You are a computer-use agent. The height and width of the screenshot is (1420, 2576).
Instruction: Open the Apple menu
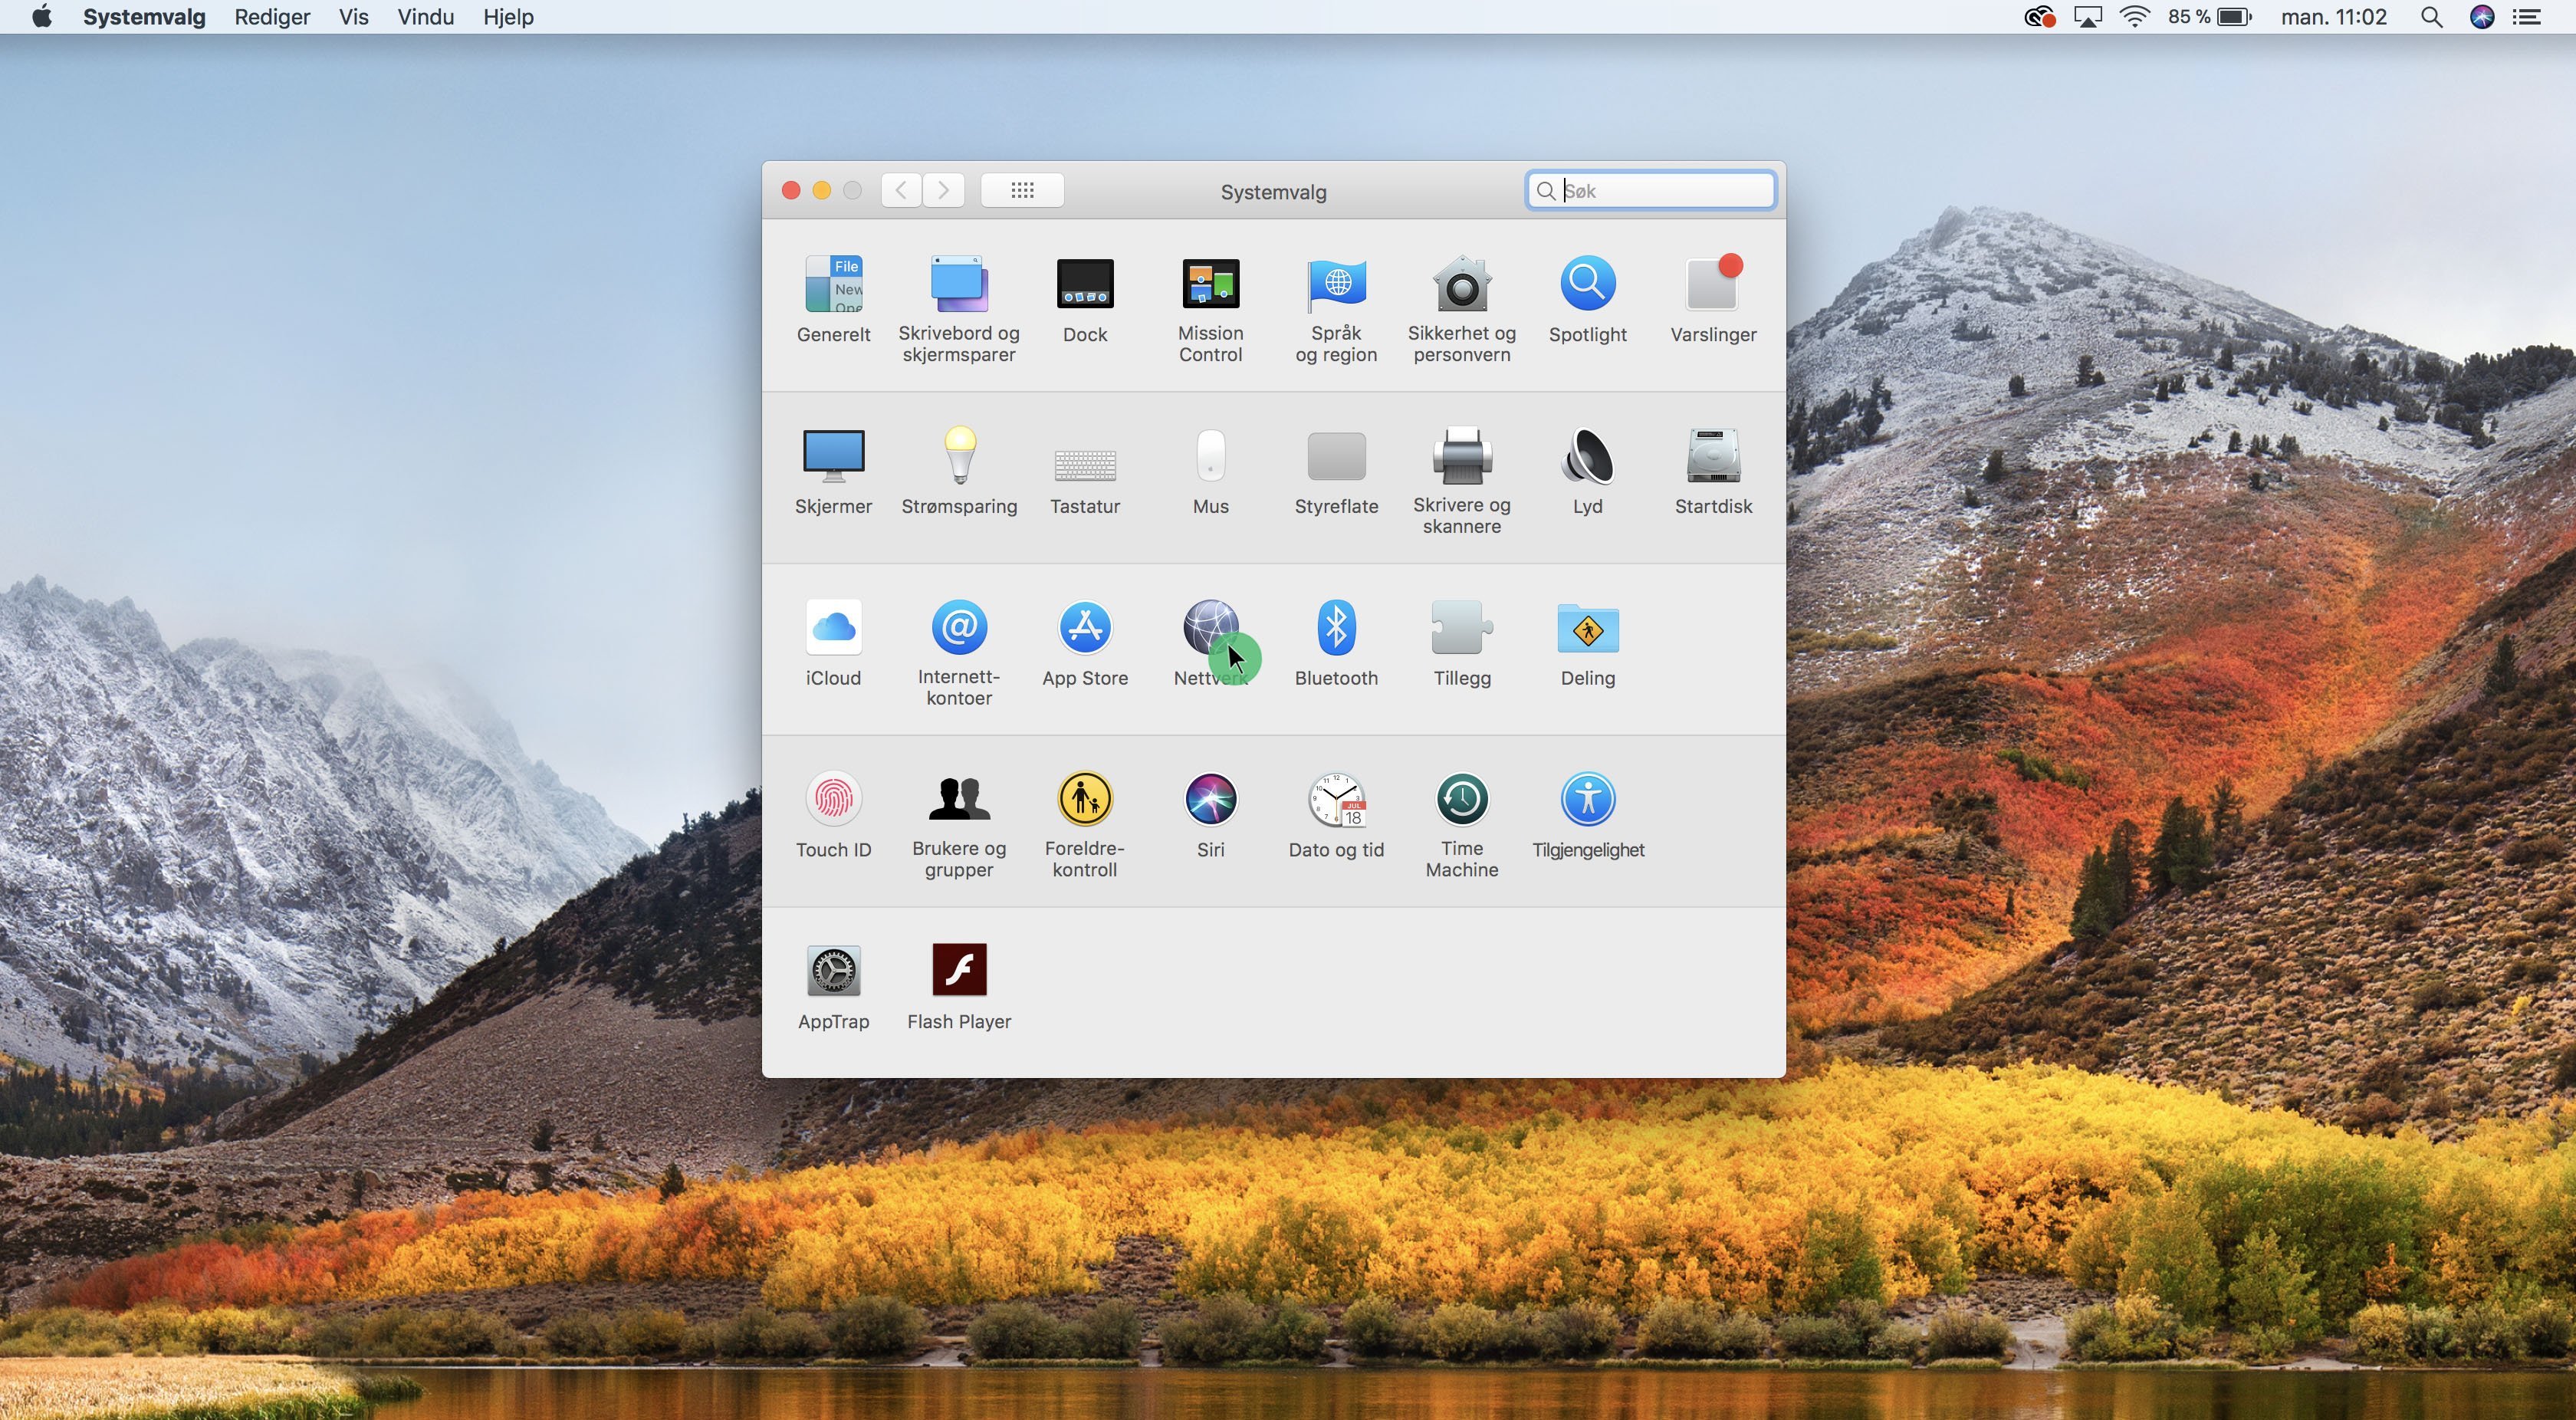[x=41, y=17]
